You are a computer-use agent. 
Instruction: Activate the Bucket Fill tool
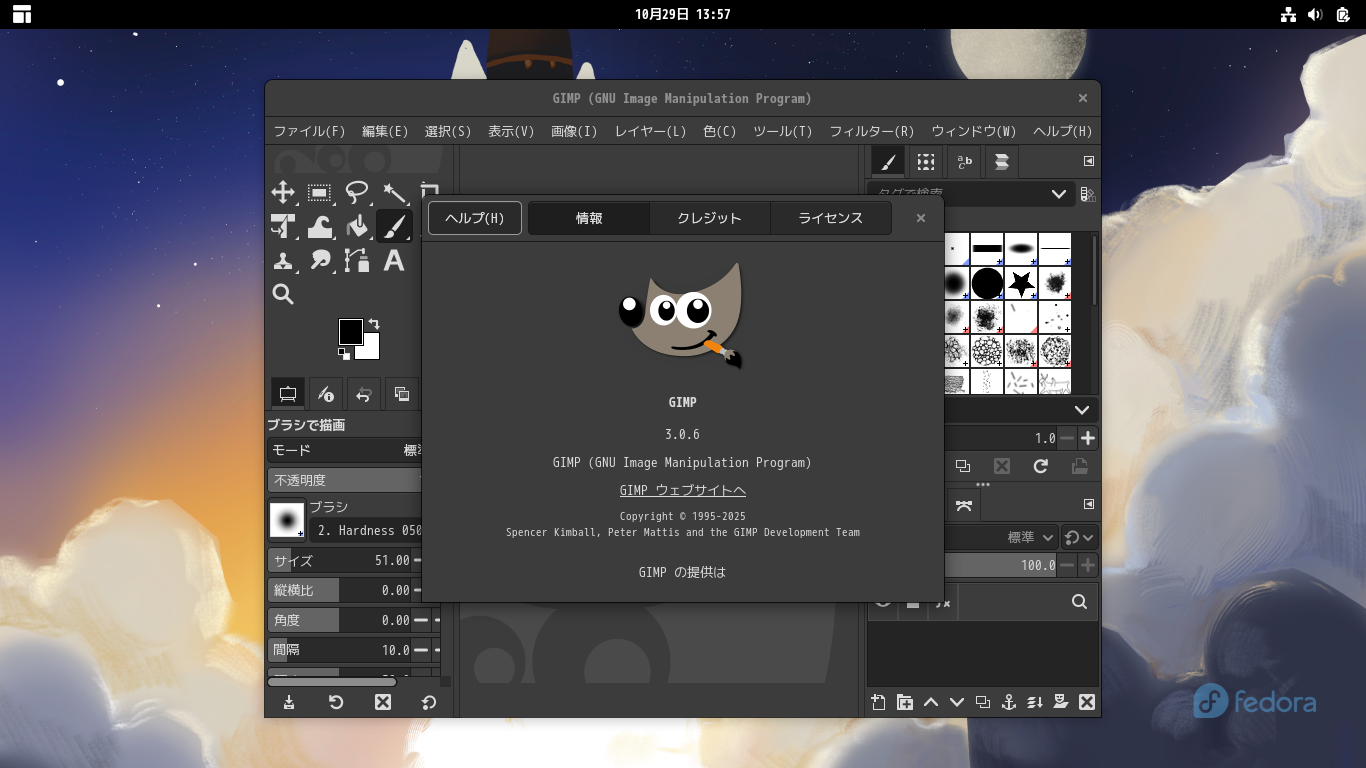(x=357, y=227)
